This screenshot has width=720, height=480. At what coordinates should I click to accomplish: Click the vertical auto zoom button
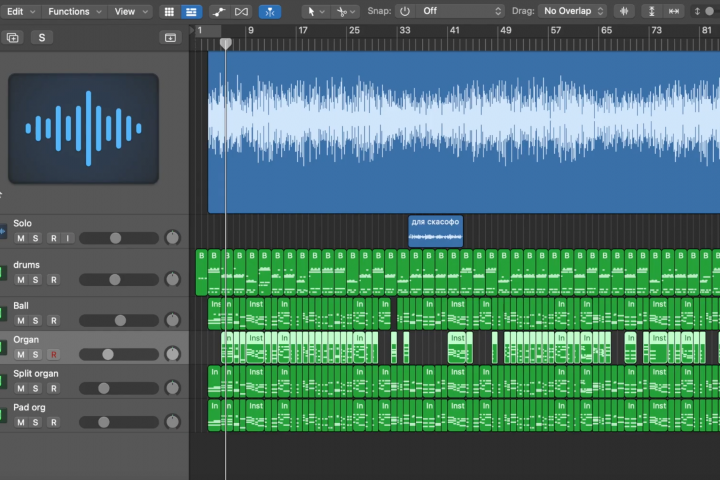click(651, 11)
